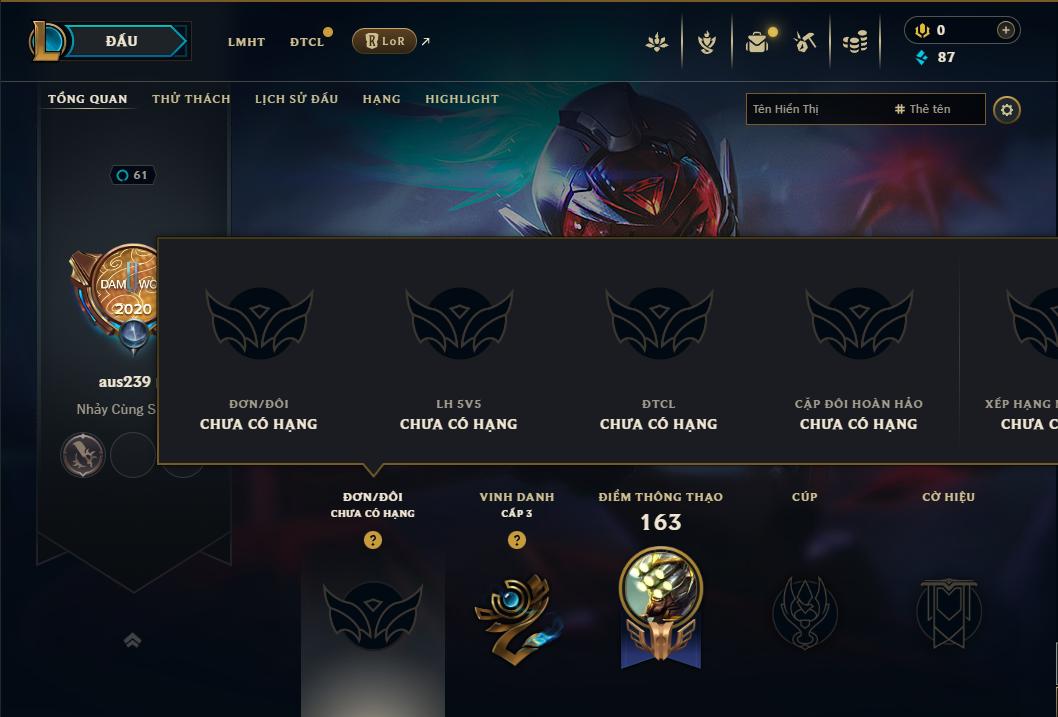Click the question mark under Đơn/Đôi
This screenshot has height=717, width=1058.
pyautogui.click(x=372, y=540)
